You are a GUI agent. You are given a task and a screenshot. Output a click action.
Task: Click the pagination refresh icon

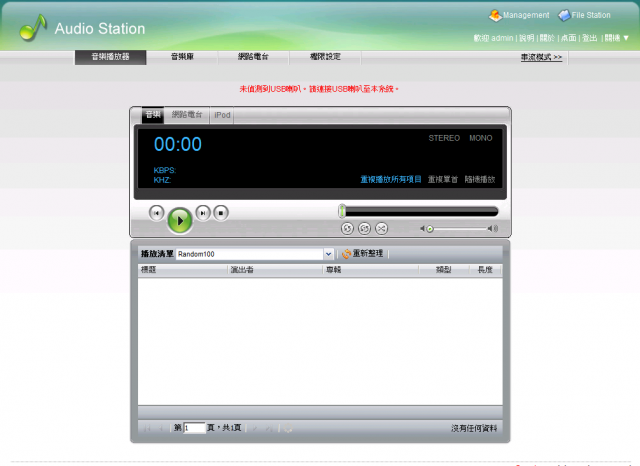click(288, 428)
